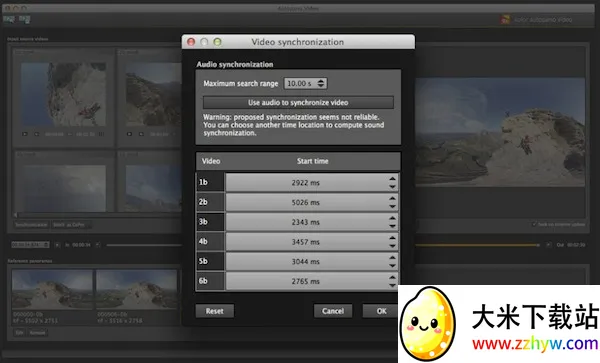Viewport: 600px width, 363px height.
Task: Click the Autopano Video logo icon
Action: pos(505,20)
